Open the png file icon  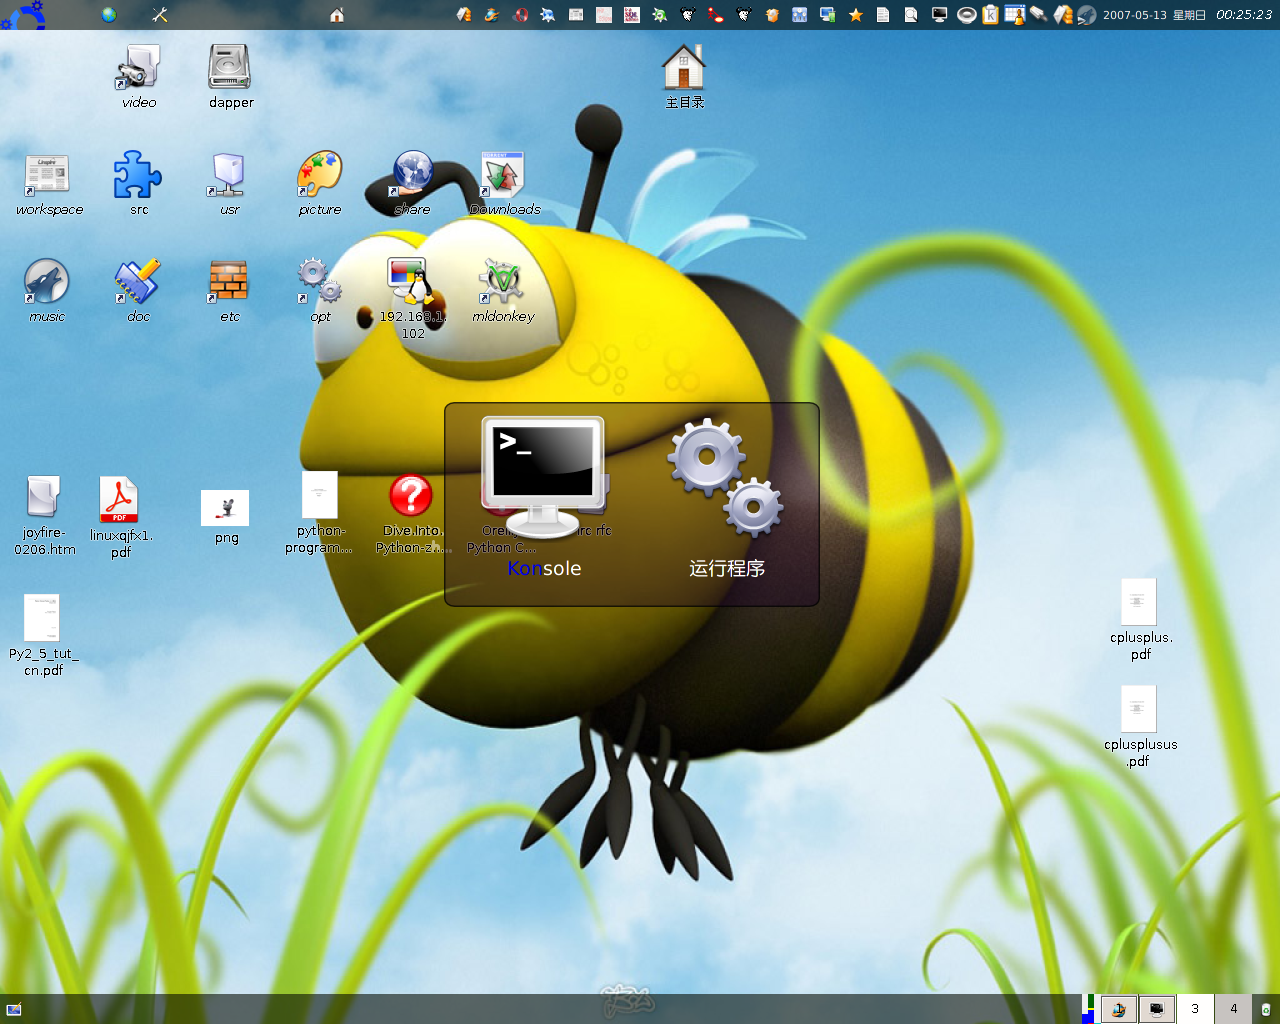pos(226,517)
